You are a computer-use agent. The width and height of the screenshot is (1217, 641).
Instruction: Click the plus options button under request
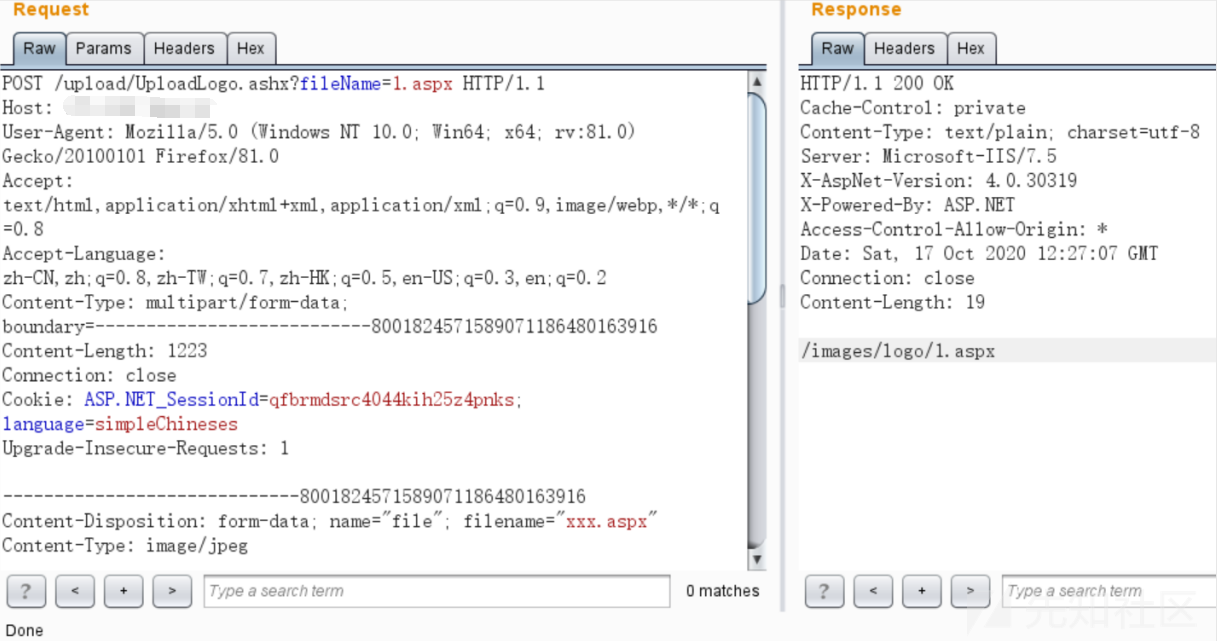click(x=123, y=591)
